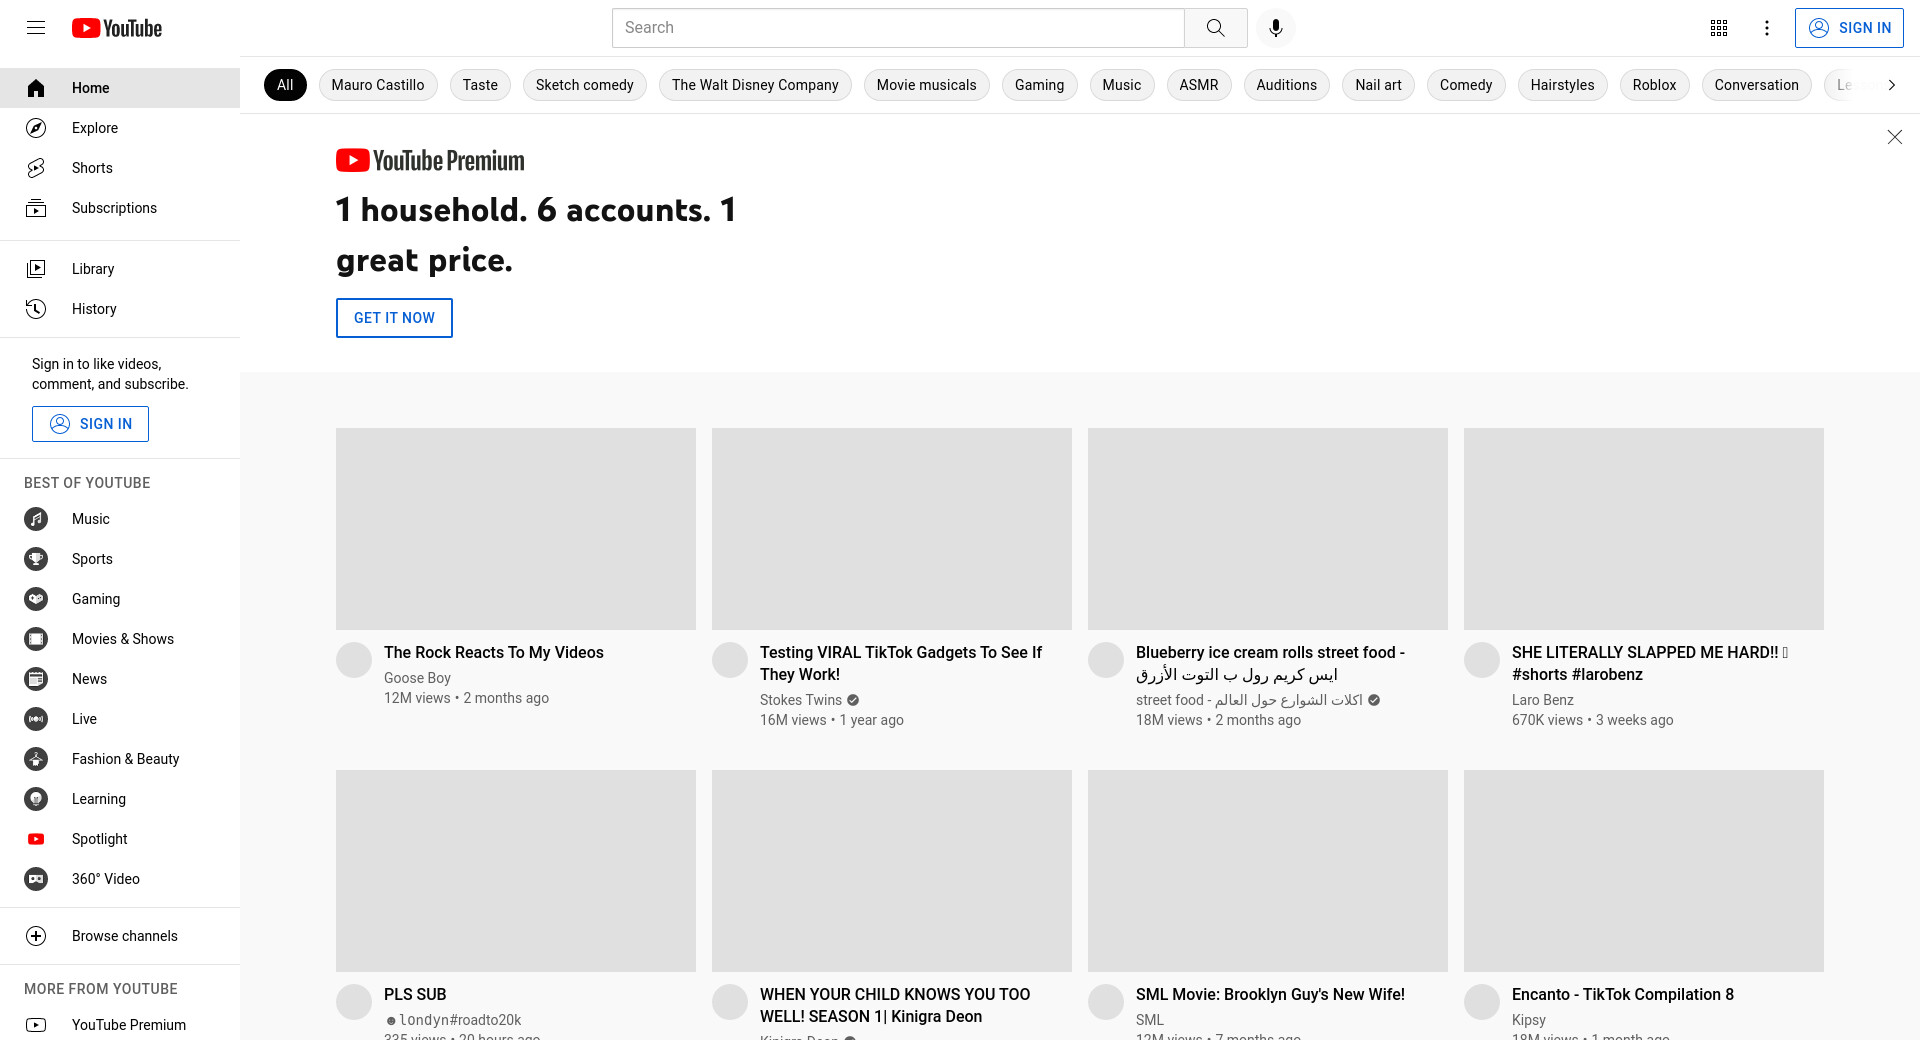Click the Fashion & Beauty icon

[x=36, y=759]
